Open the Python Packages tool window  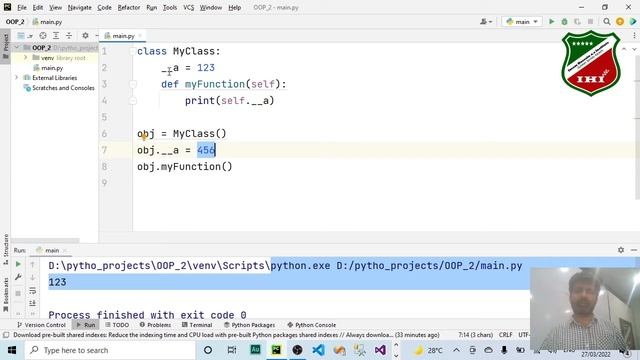click(249, 325)
